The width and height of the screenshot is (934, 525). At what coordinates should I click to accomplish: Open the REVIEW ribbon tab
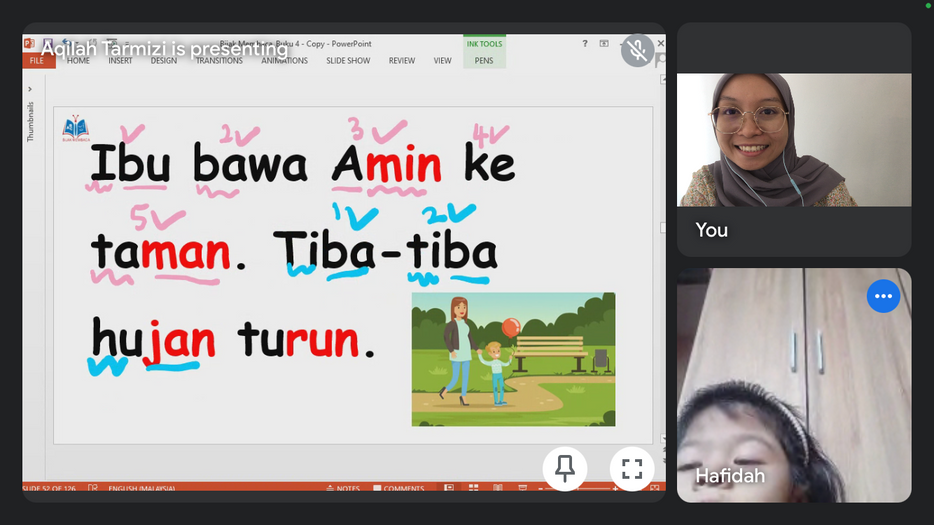point(402,61)
